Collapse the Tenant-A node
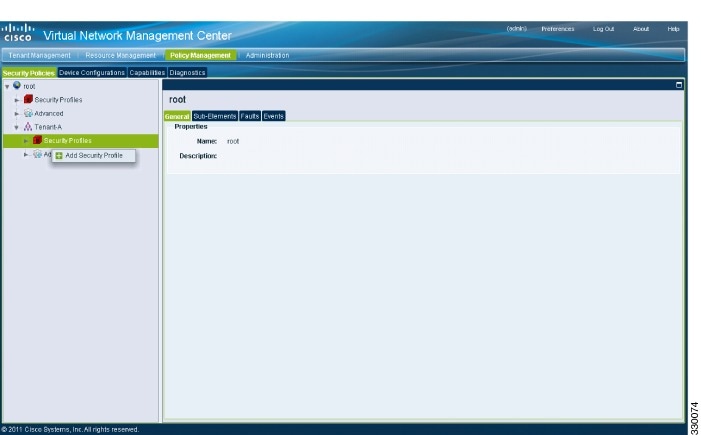 (x=17, y=127)
